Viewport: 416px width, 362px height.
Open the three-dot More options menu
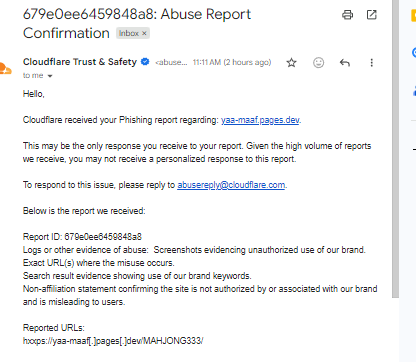point(371,63)
